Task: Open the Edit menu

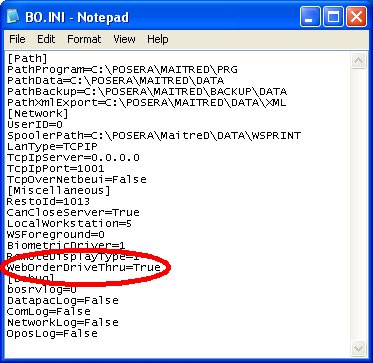Action: coord(46,39)
